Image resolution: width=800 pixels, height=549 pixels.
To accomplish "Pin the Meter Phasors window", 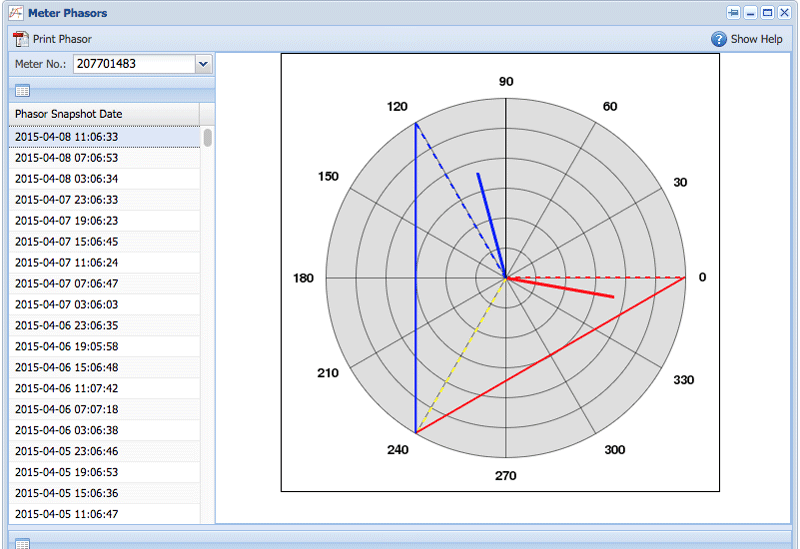I will click(x=733, y=13).
